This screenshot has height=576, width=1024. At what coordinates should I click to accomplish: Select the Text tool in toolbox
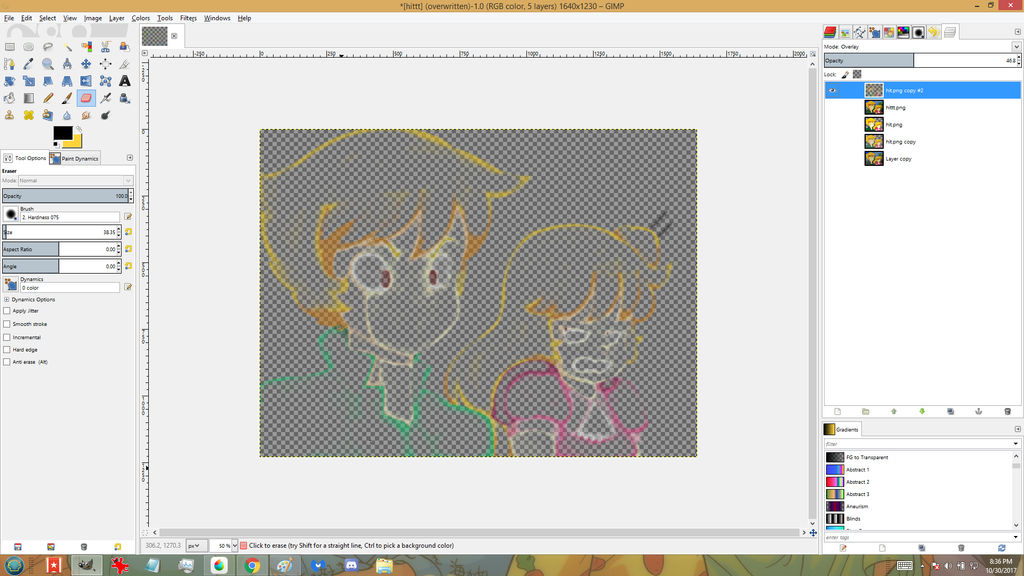pyautogui.click(x=124, y=81)
